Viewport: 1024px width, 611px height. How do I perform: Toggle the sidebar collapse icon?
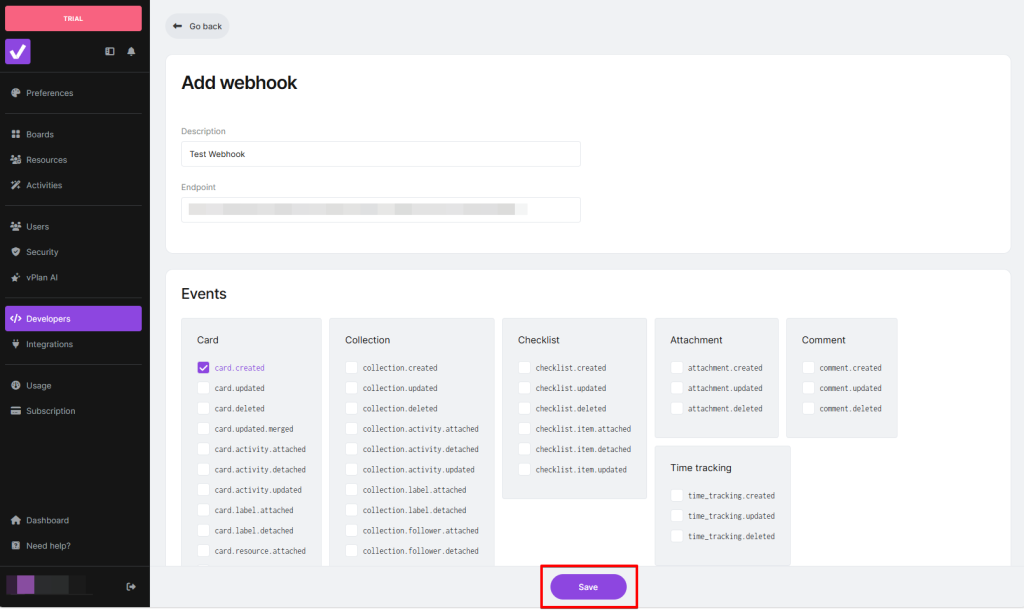[x=110, y=51]
